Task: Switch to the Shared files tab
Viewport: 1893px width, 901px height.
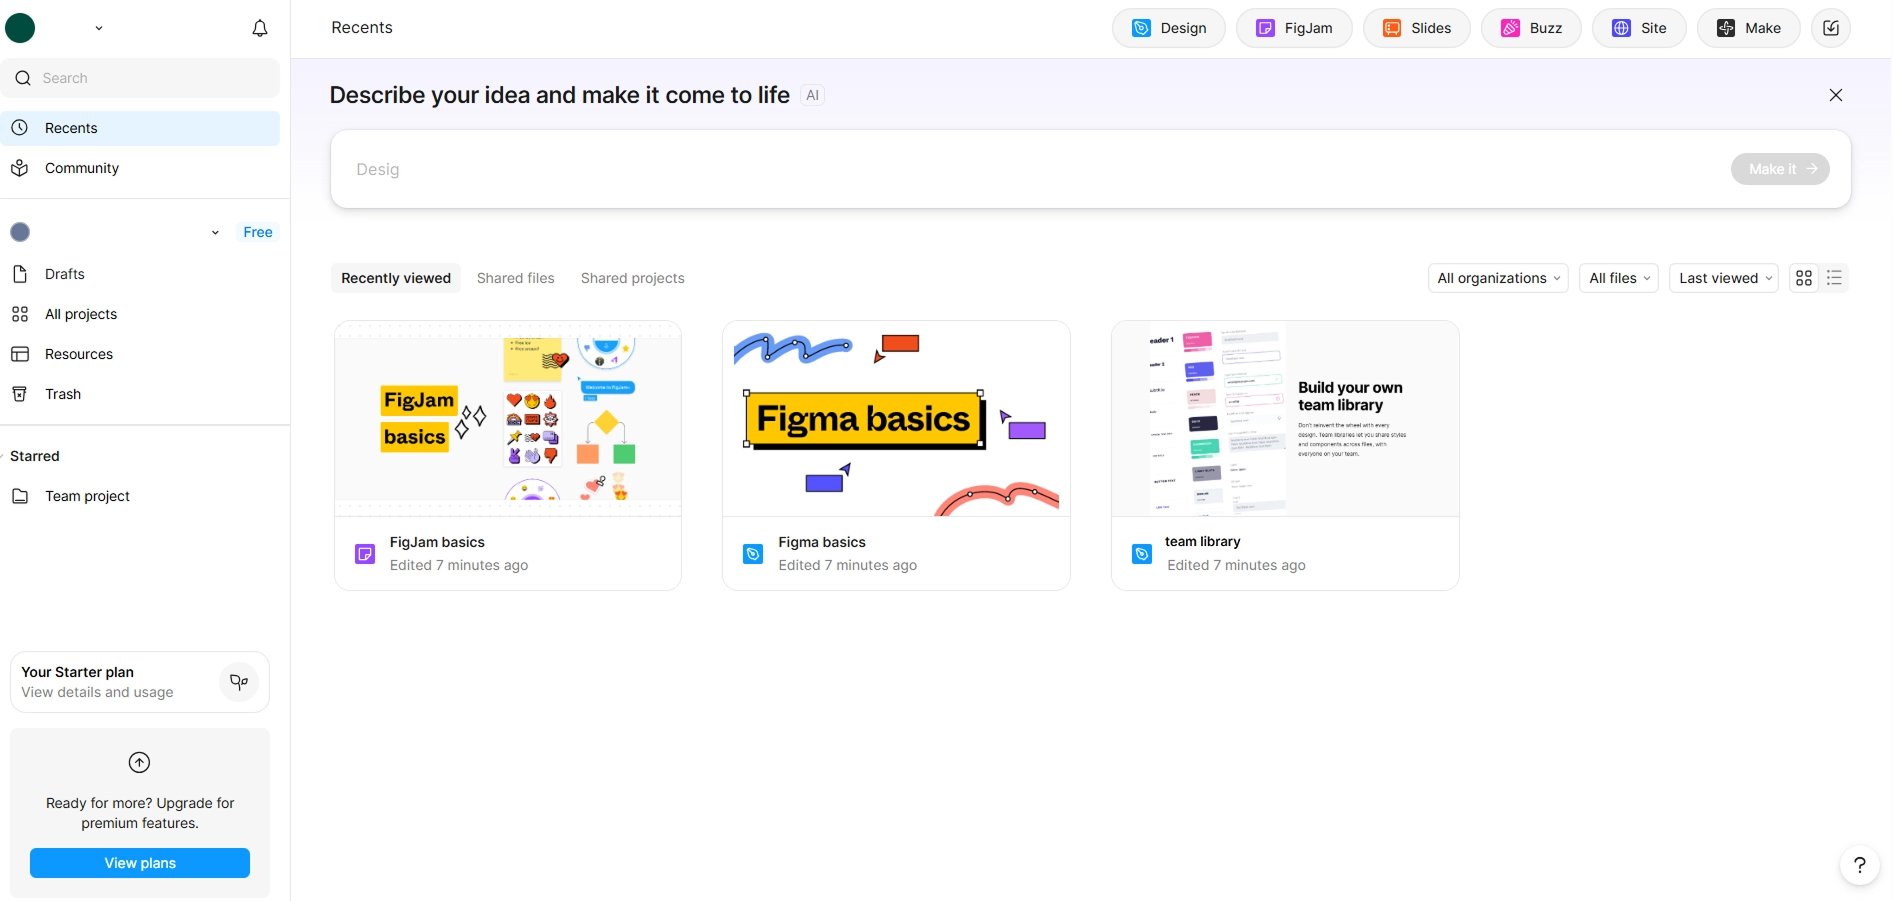Action: pos(515,278)
